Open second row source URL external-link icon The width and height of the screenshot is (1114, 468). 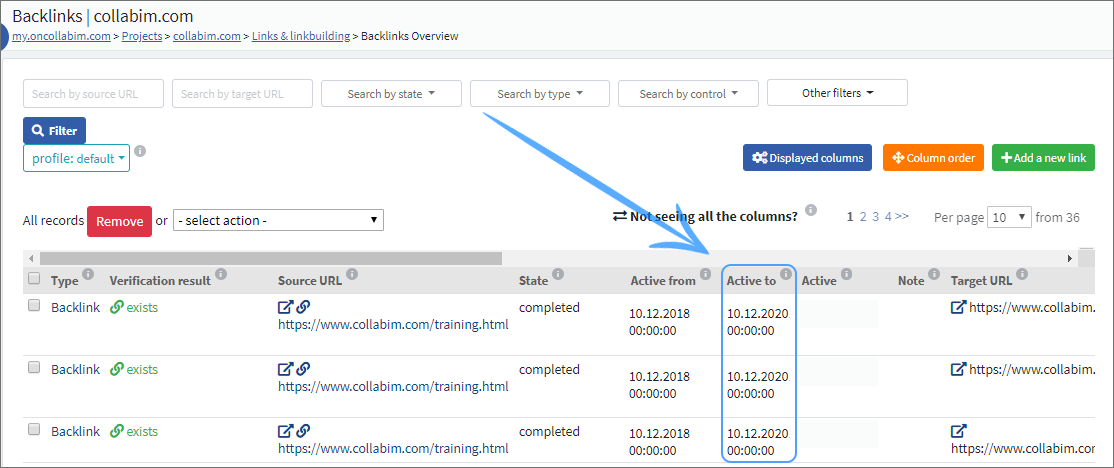(x=285, y=369)
